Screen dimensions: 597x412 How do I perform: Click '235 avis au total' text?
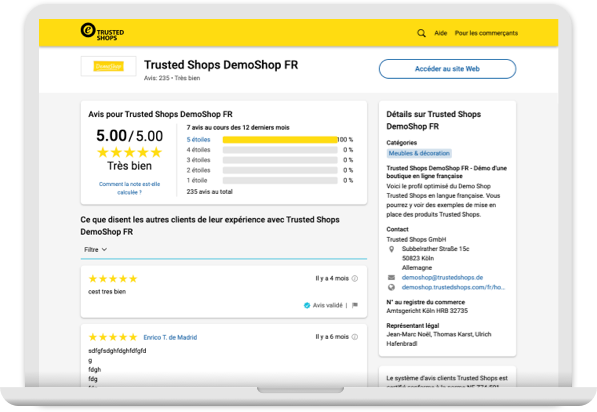pos(209,192)
